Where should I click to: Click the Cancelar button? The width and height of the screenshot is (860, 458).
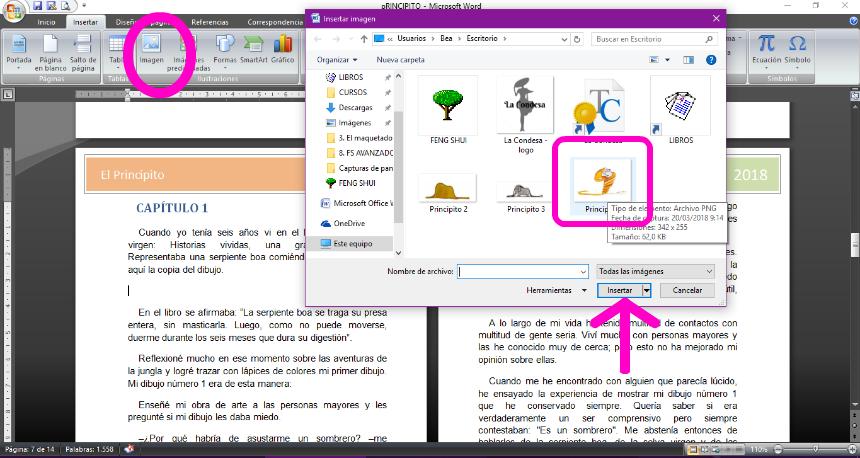coord(687,290)
